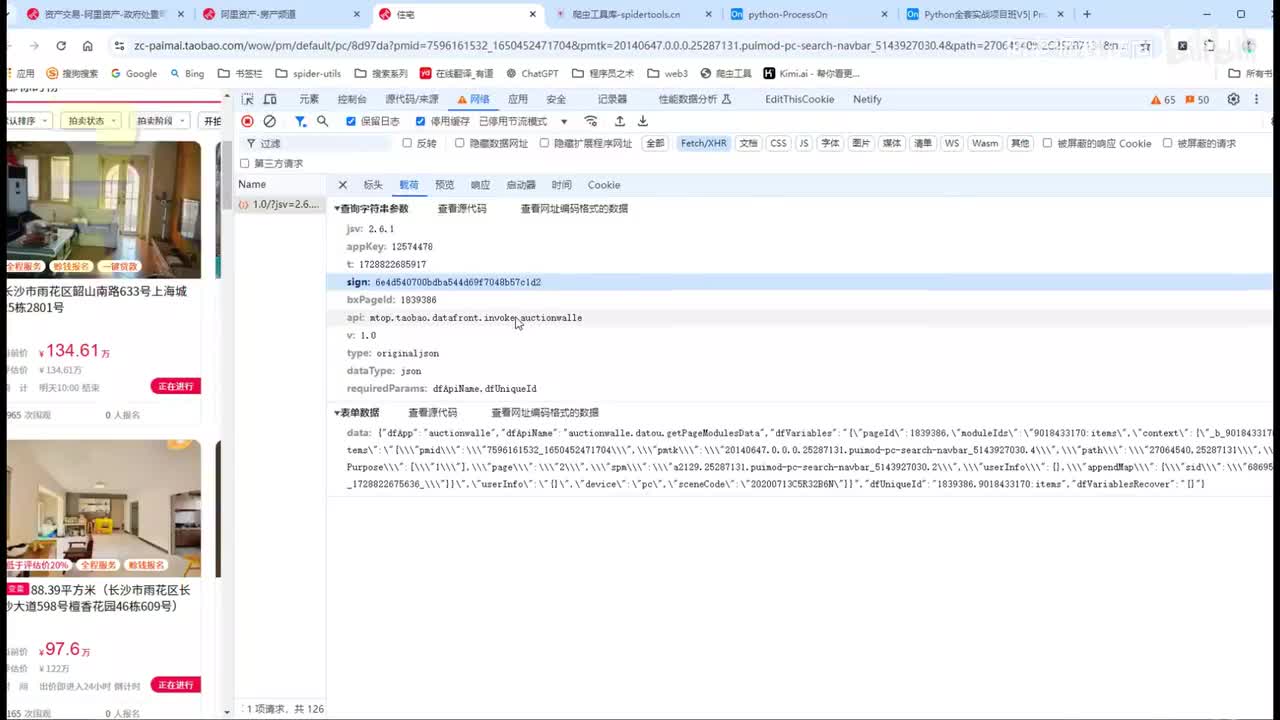
Task: Click the inspect element picker icon
Action: (x=247, y=99)
